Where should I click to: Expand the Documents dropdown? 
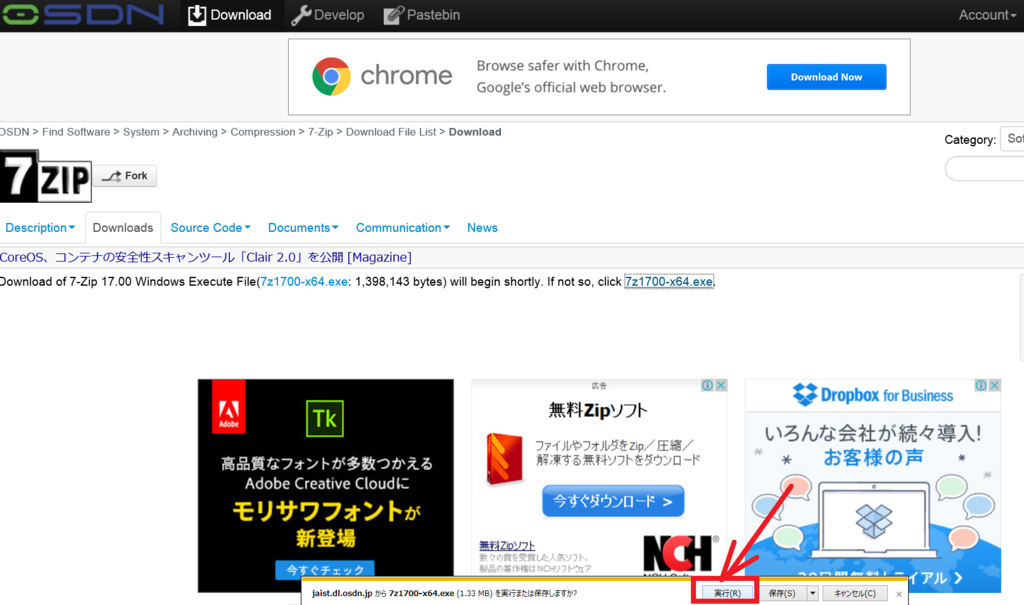click(x=303, y=228)
